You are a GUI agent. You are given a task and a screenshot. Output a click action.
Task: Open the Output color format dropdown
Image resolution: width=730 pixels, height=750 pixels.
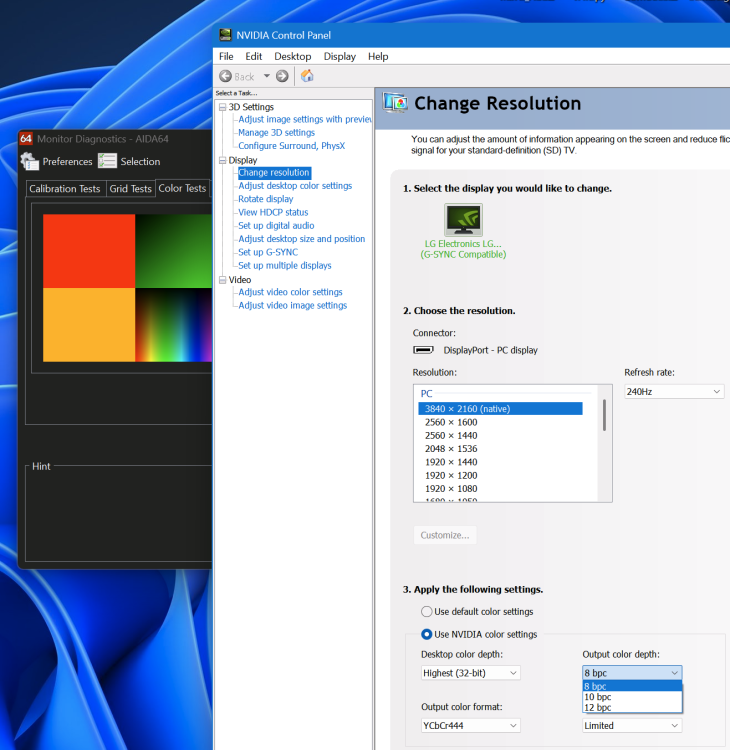pos(470,725)
